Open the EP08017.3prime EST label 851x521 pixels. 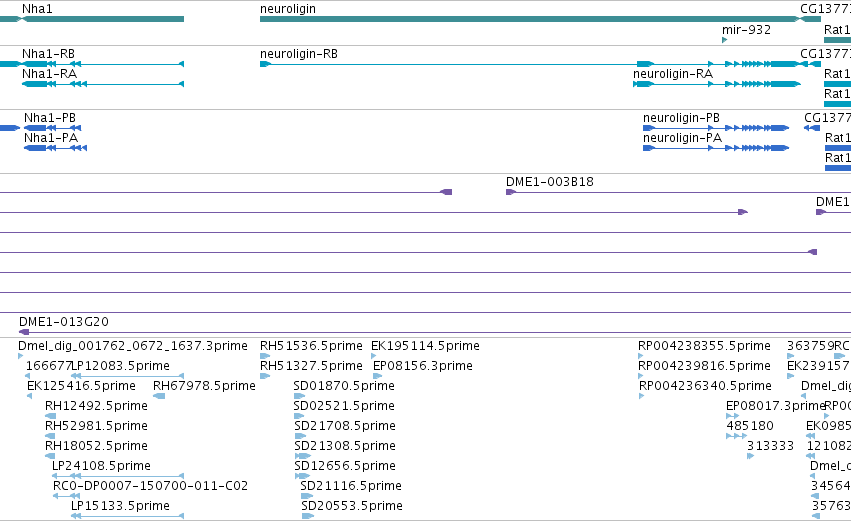(776, 406)
